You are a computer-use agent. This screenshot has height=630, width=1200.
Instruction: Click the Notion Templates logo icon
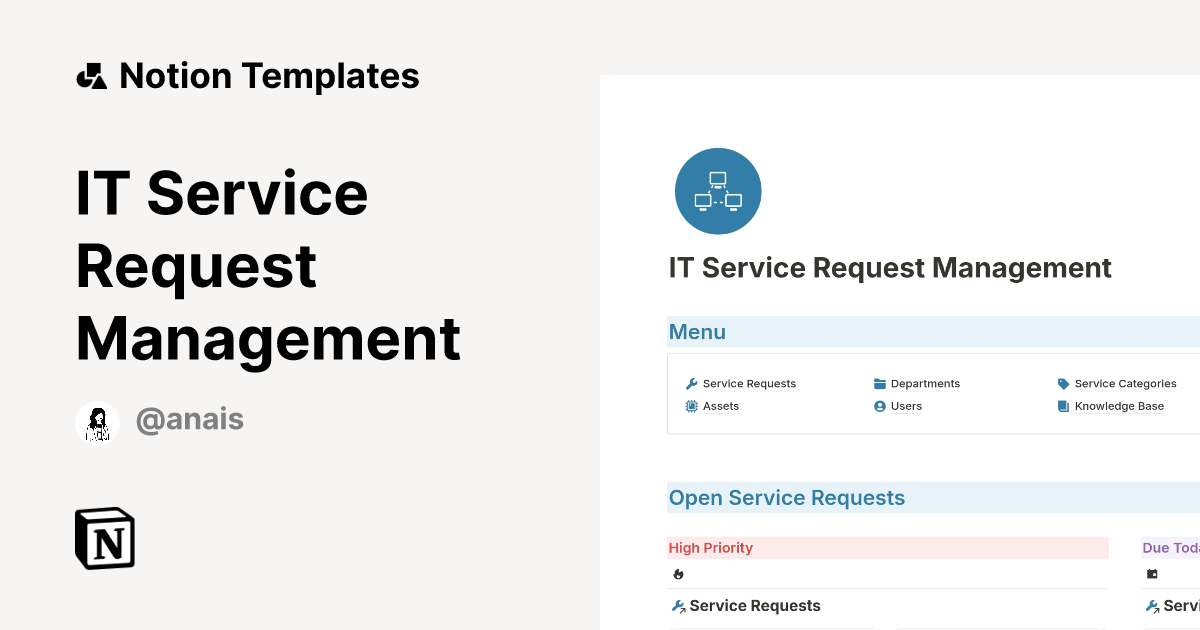tap(91, 74)
